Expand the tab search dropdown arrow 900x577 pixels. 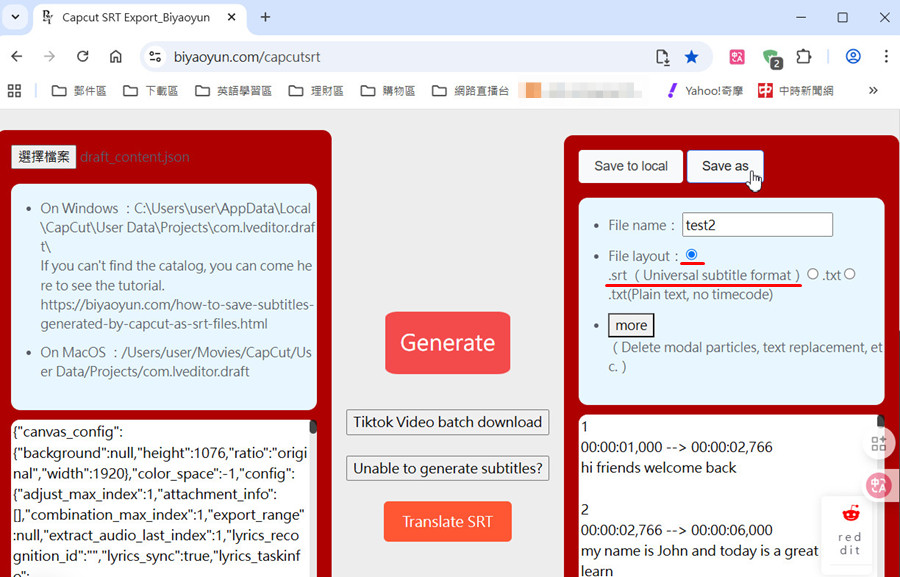(x=15, y=17)
